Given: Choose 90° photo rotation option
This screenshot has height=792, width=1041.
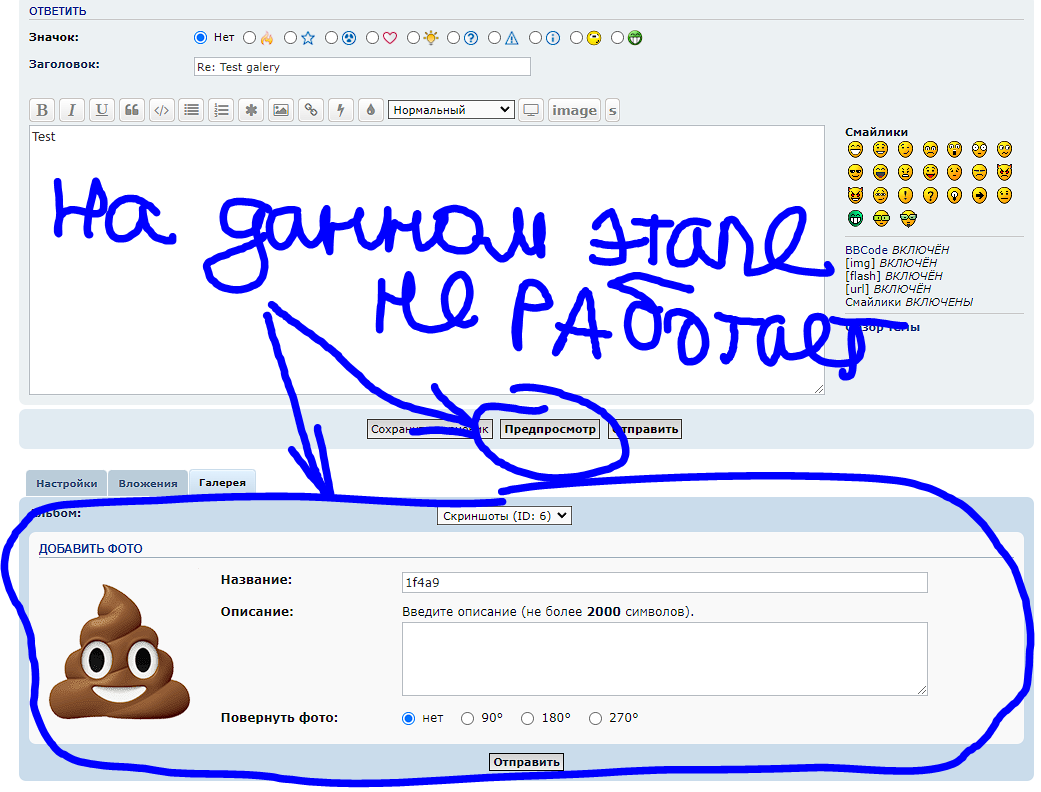Looking at the screenshot, I should point(467,718).
